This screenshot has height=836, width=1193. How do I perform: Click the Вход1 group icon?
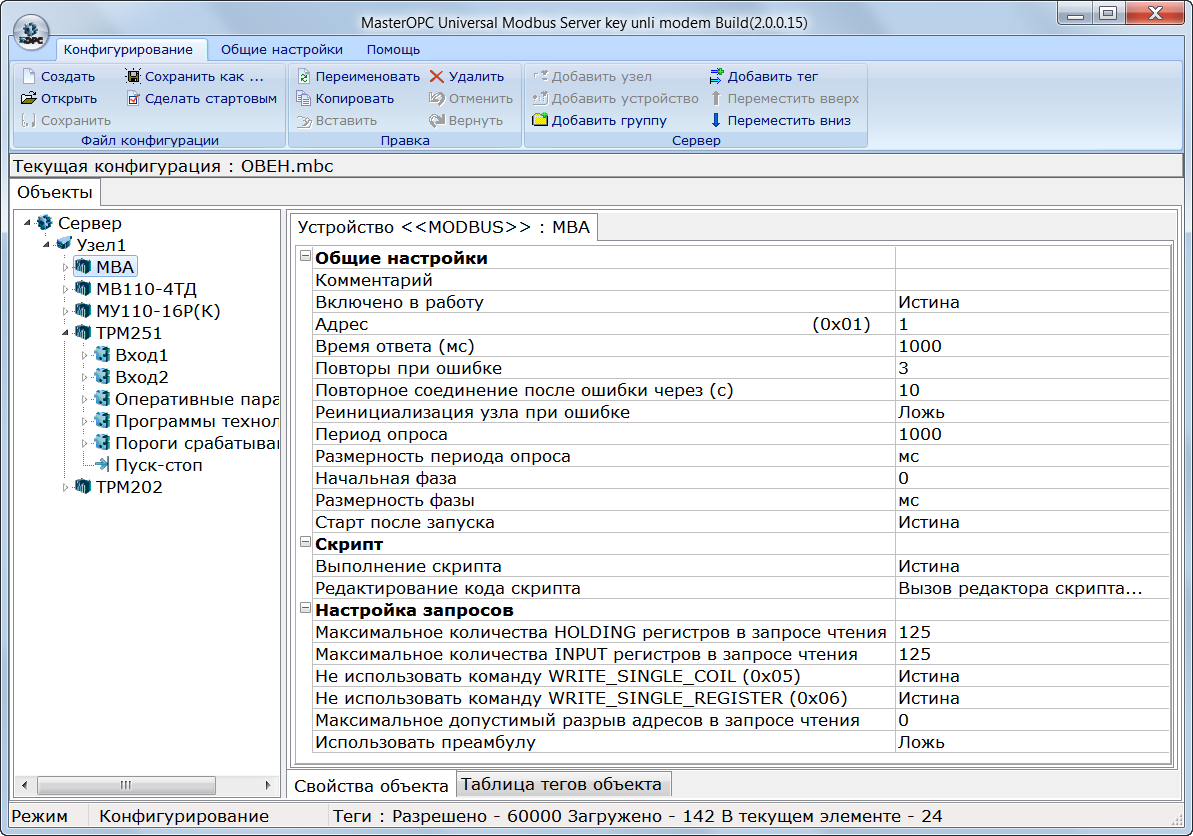click(102, 354)
